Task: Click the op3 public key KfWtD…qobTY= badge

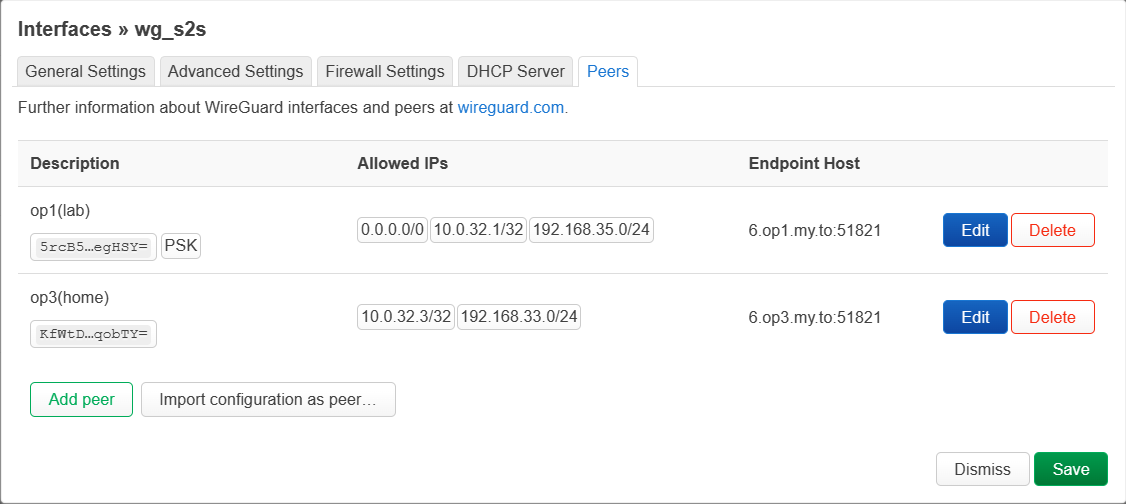Action: click(93, 334)
